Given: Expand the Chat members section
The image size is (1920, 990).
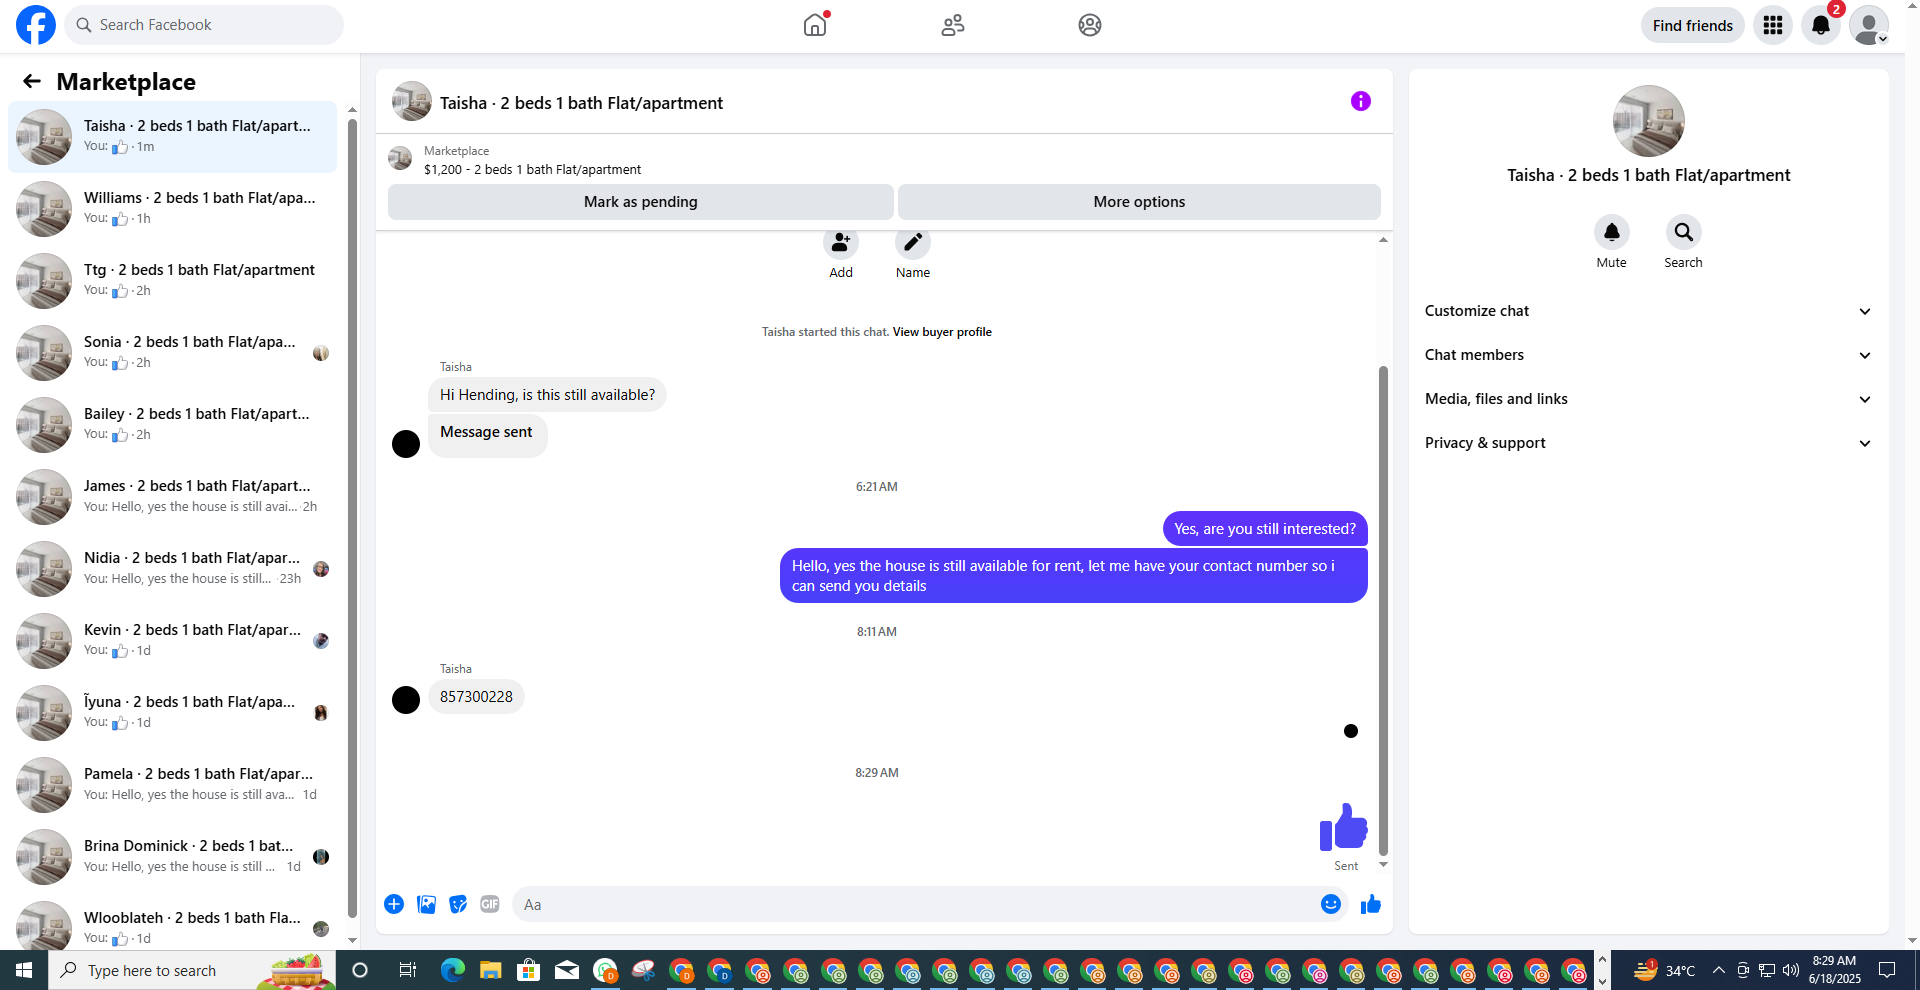Looking at the screenshot, I should (x=1649, y=355).
